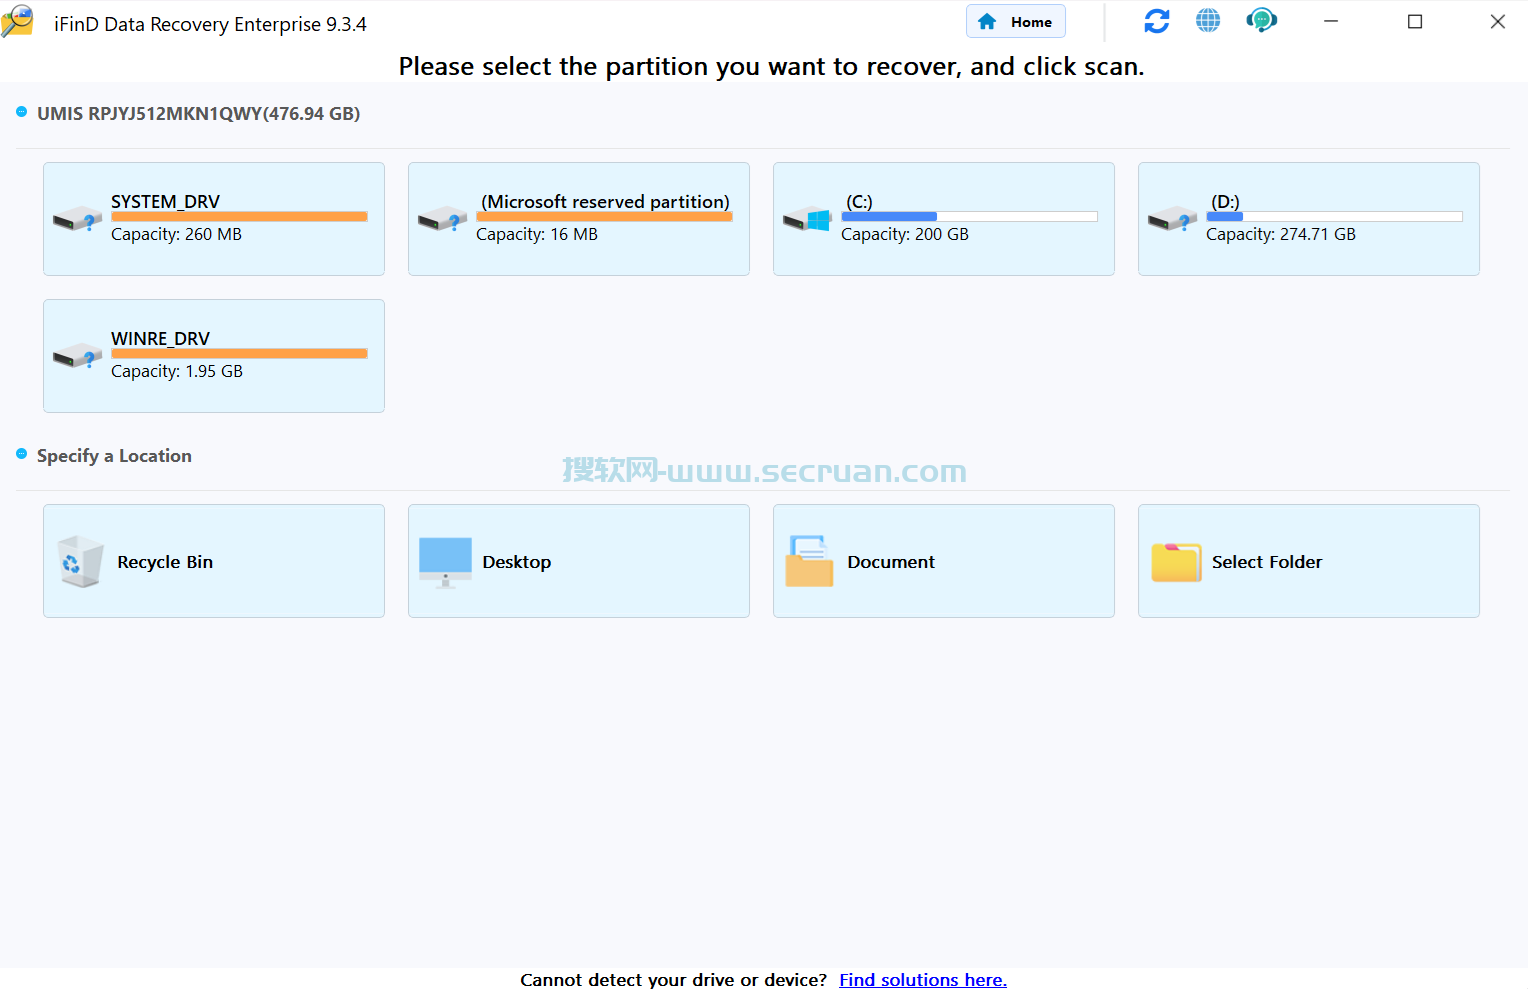Image resolution: width=1528 pixels, height=989 pixels.
Task: Open the support chat icon
Action: click(1261, 21)
